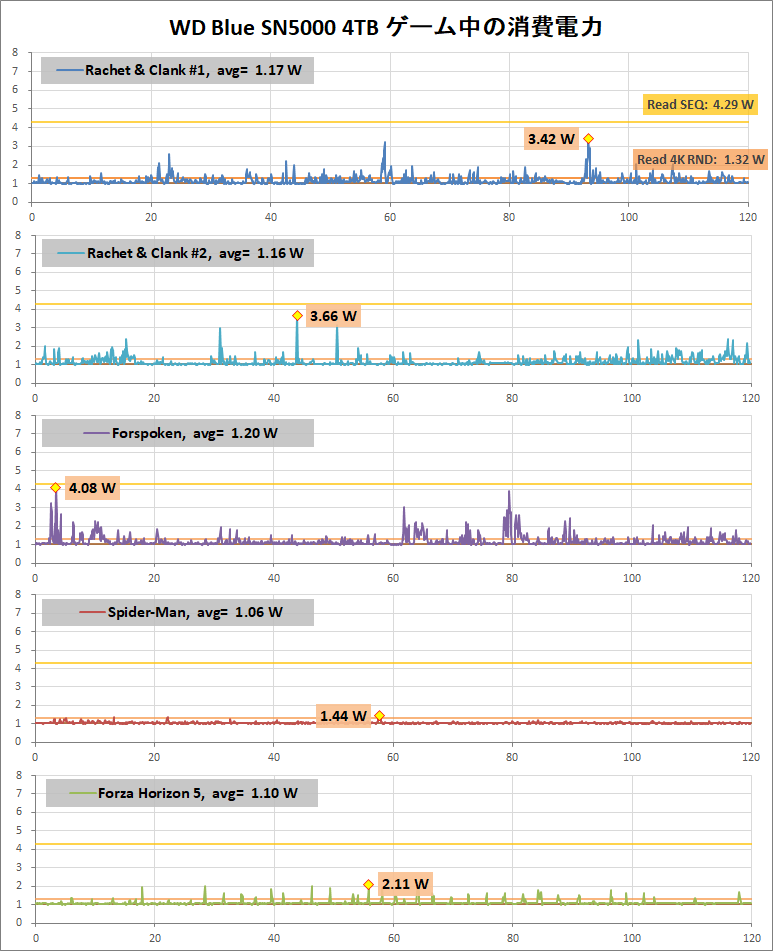The width and height of the screenshot is (773, 951).
Task: Click the blue line sample in the Rachet & Clank #1 legend
Action: tap(70, 70)
